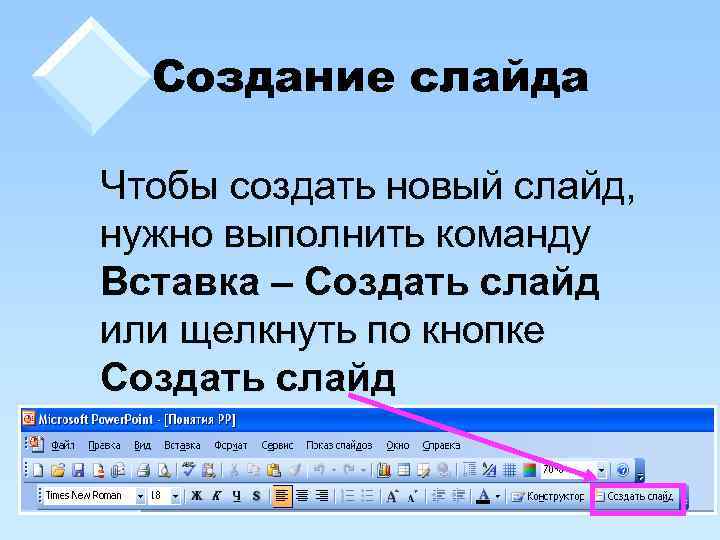
Task: Expand the Undo history dropdown arrow
Action: (x=334, y=470)
